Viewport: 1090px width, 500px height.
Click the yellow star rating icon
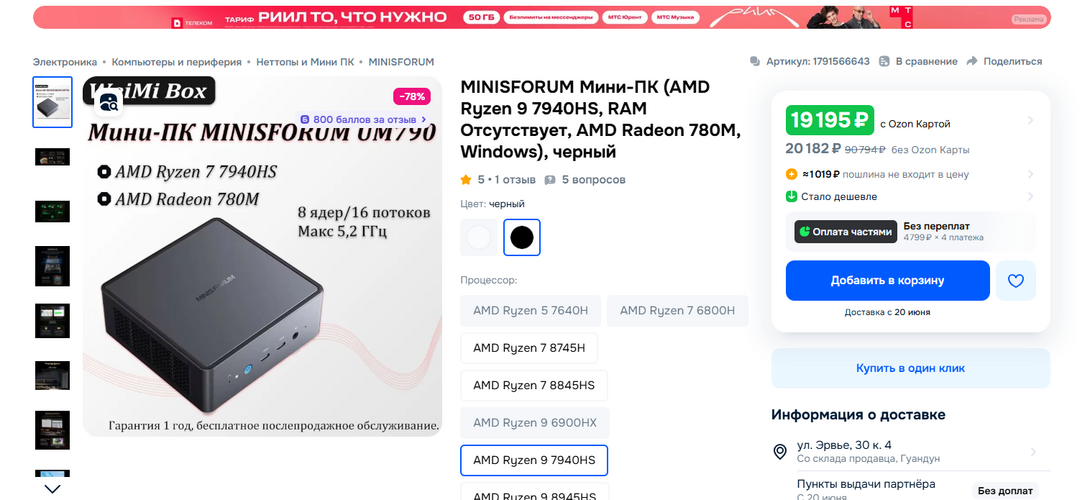click(466, 180)
